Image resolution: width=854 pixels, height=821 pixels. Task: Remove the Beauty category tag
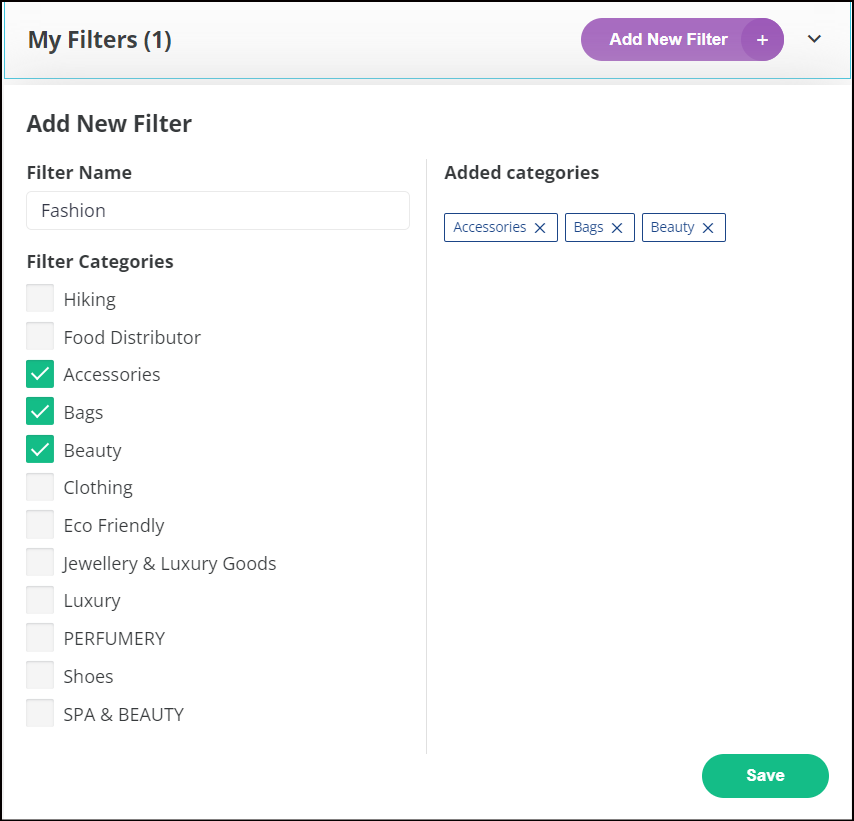pos(707,228)
